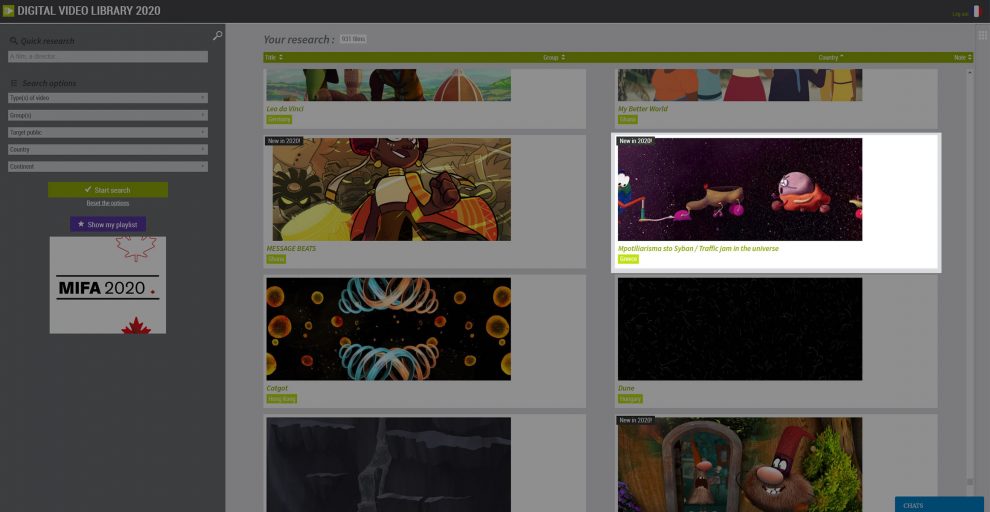Sort results by the Group column

553,58
